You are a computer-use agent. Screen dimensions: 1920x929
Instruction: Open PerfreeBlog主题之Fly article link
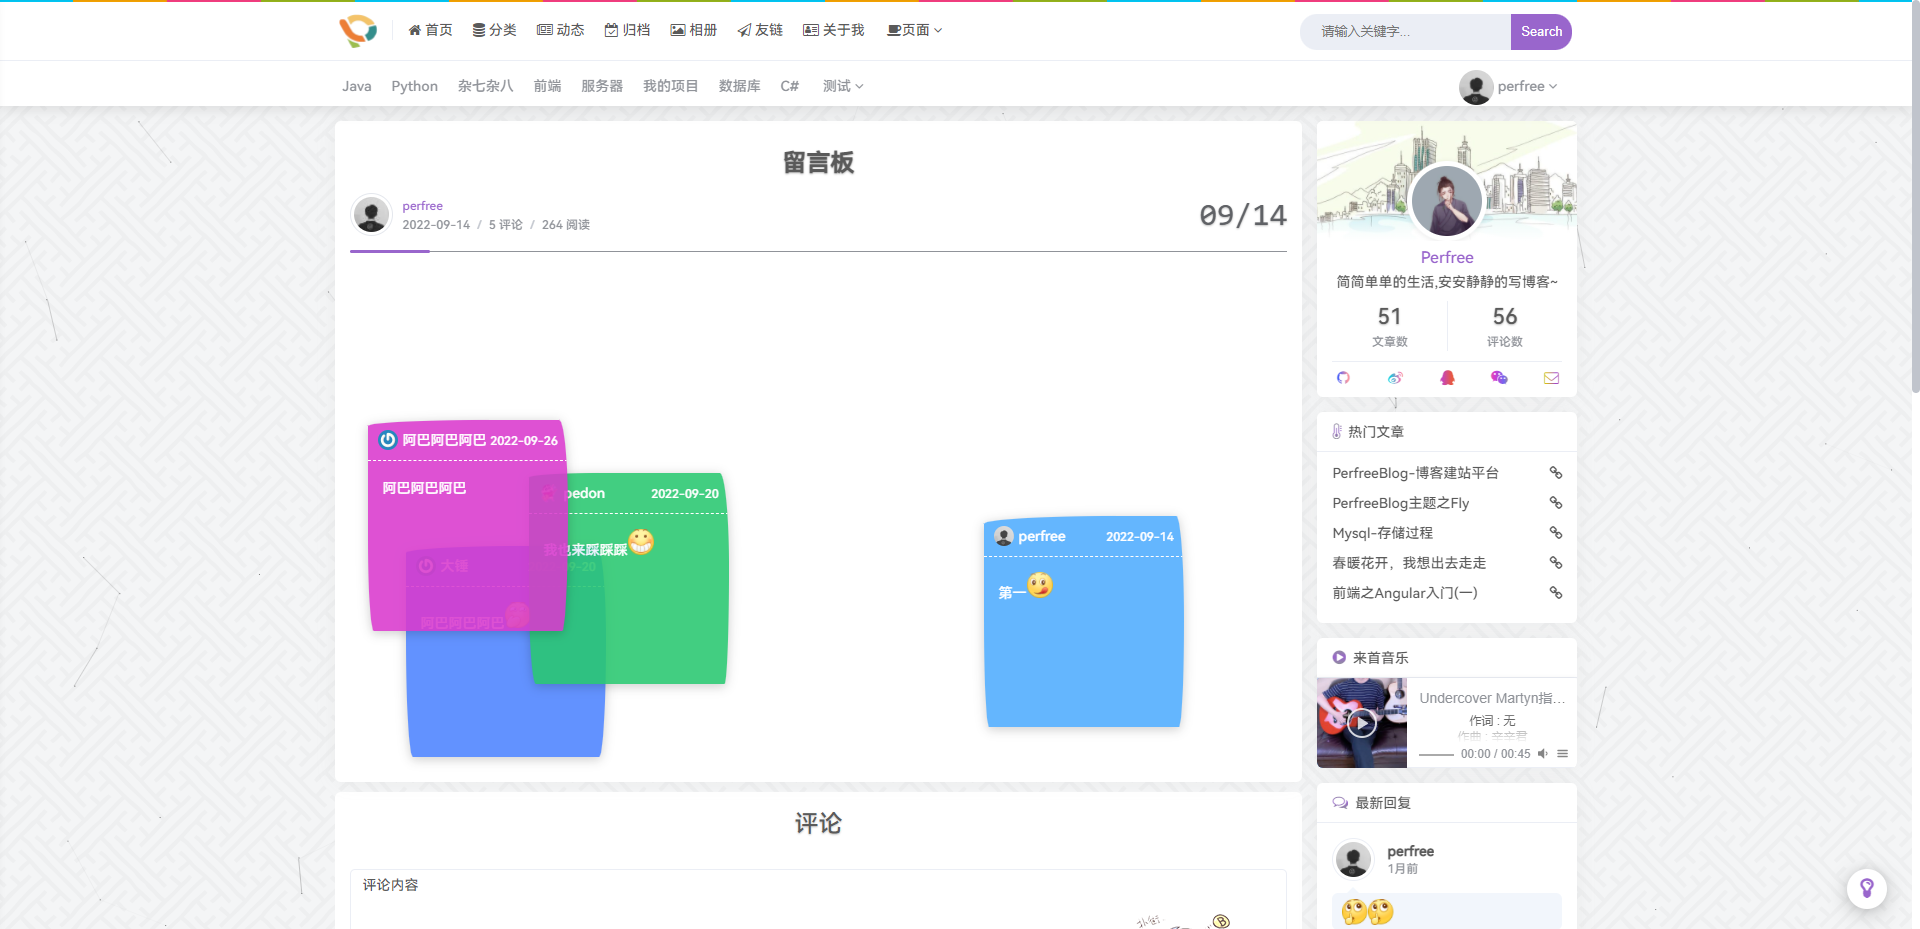coord(1401,503)
